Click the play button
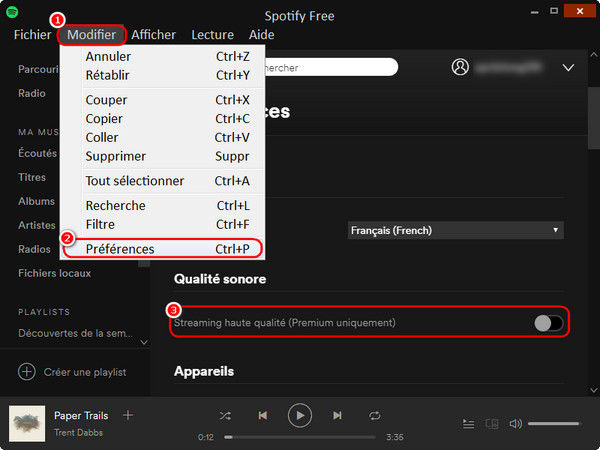Image resolution: width=600 pixels, height=450 pixels. coord(300,415)
